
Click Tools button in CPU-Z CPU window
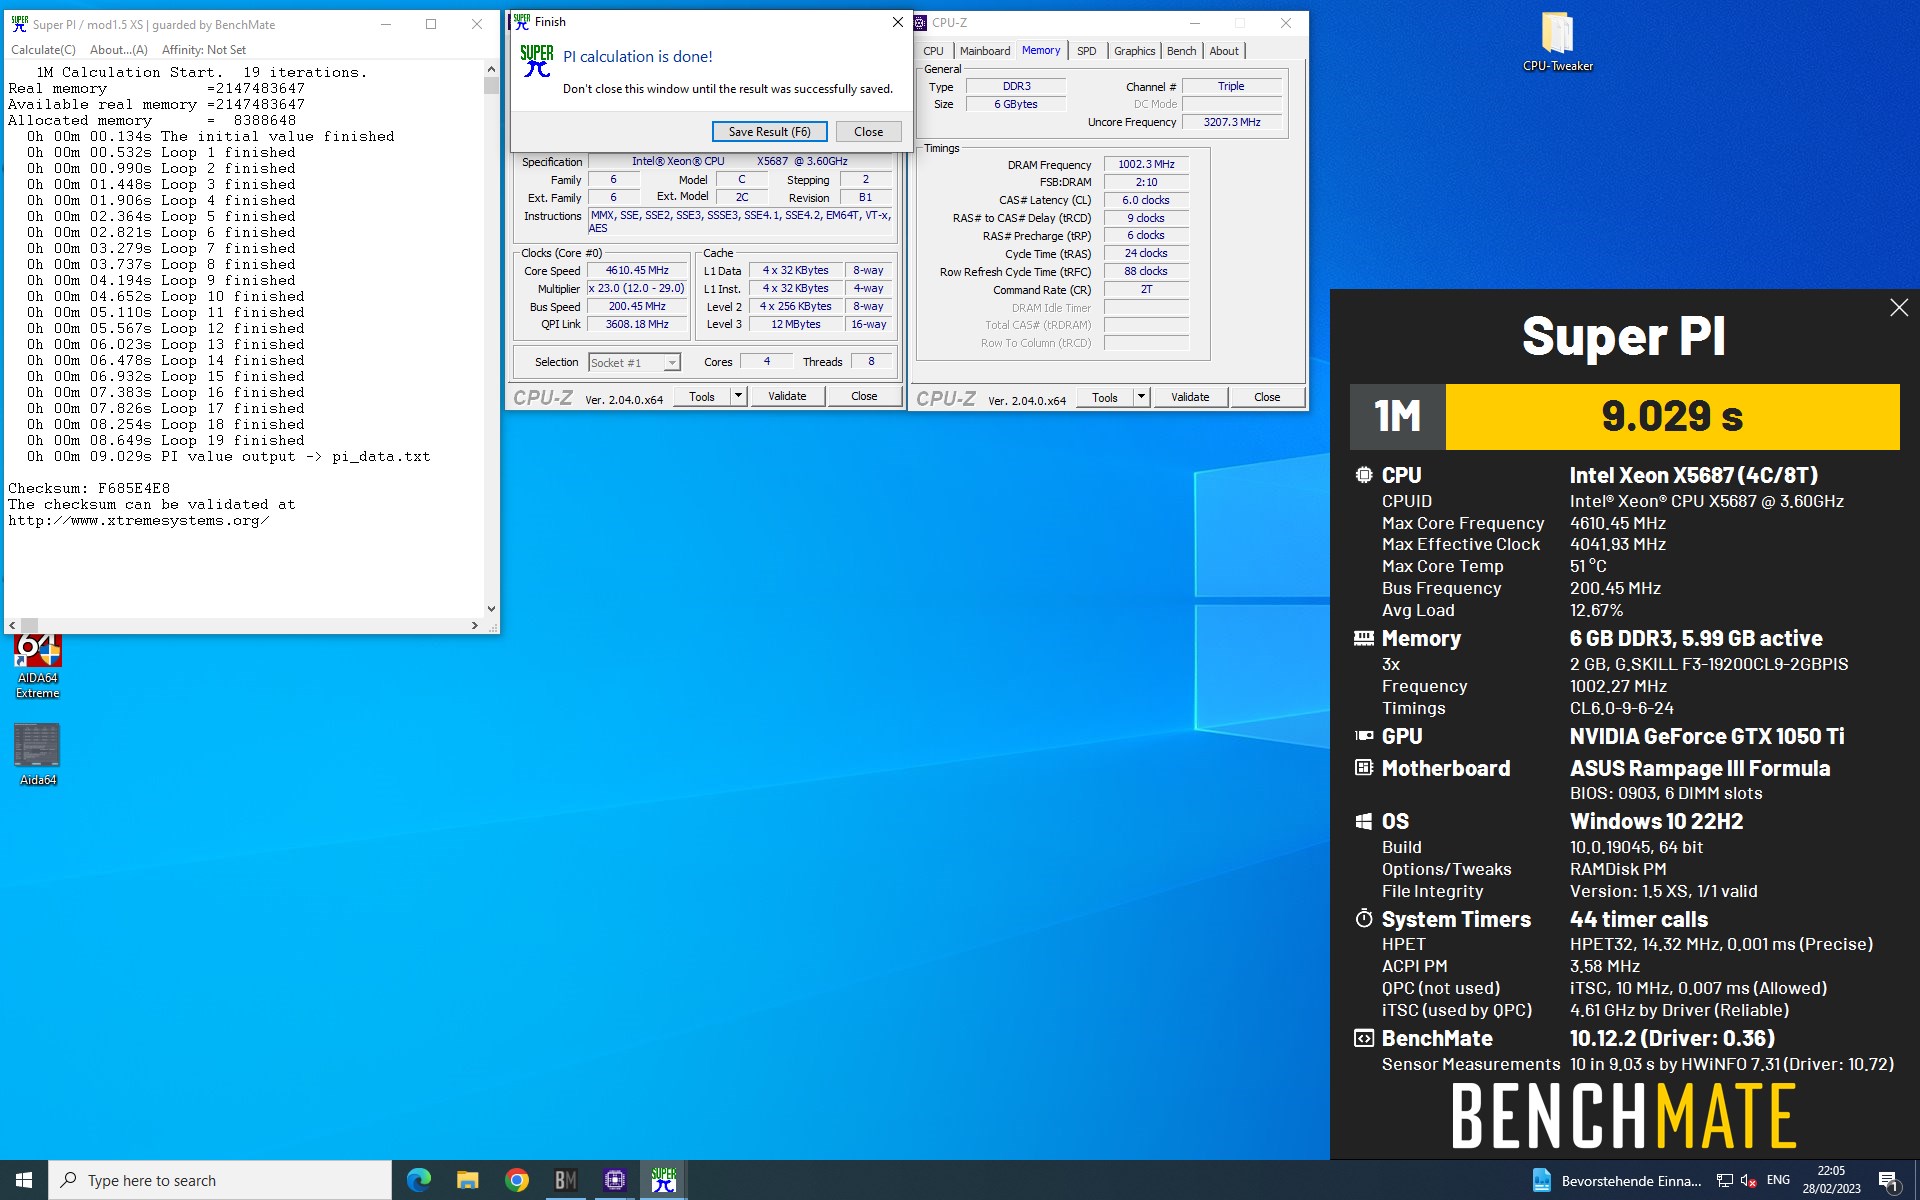(702, 396)
